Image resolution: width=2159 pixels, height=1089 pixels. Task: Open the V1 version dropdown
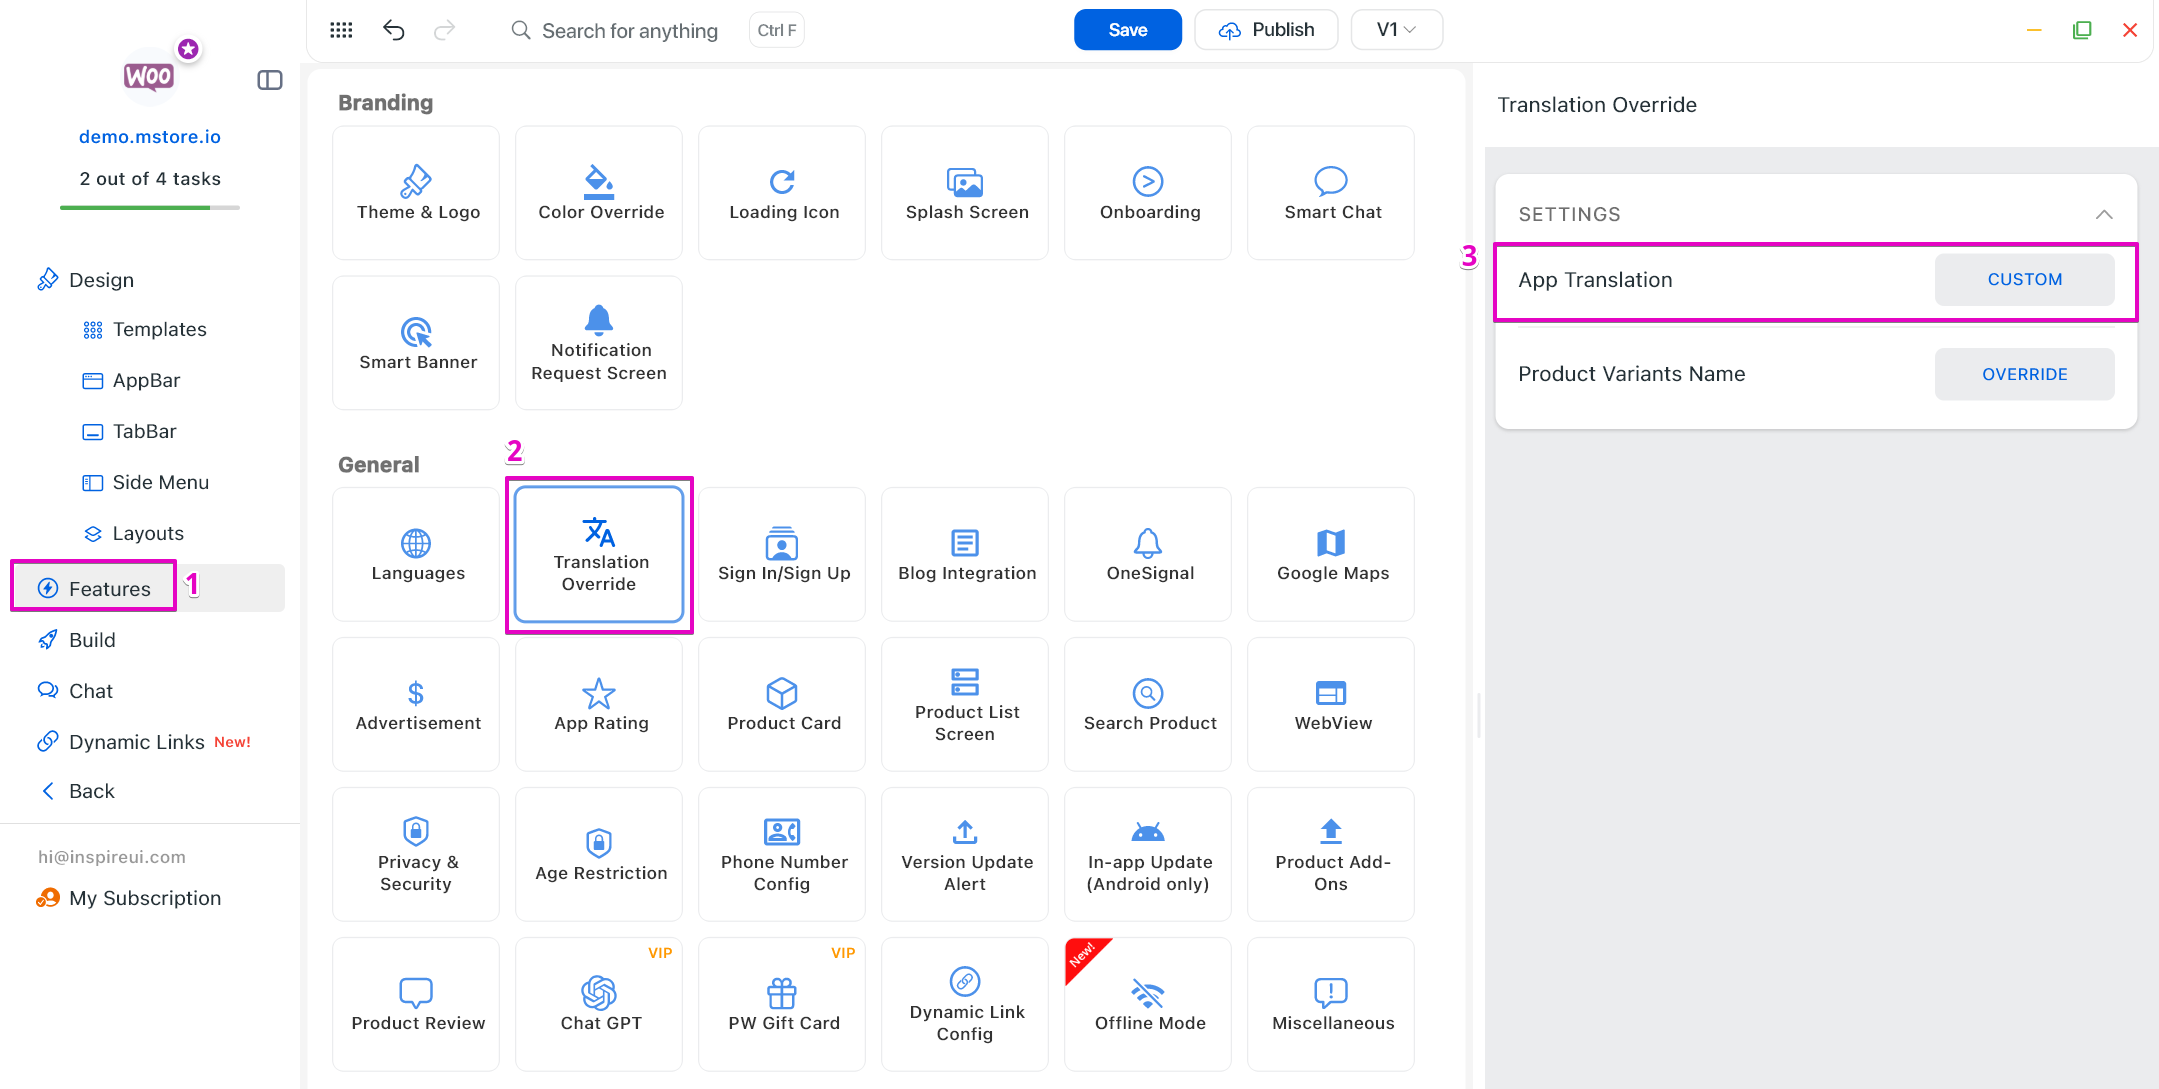click(x=1396, y=30)
